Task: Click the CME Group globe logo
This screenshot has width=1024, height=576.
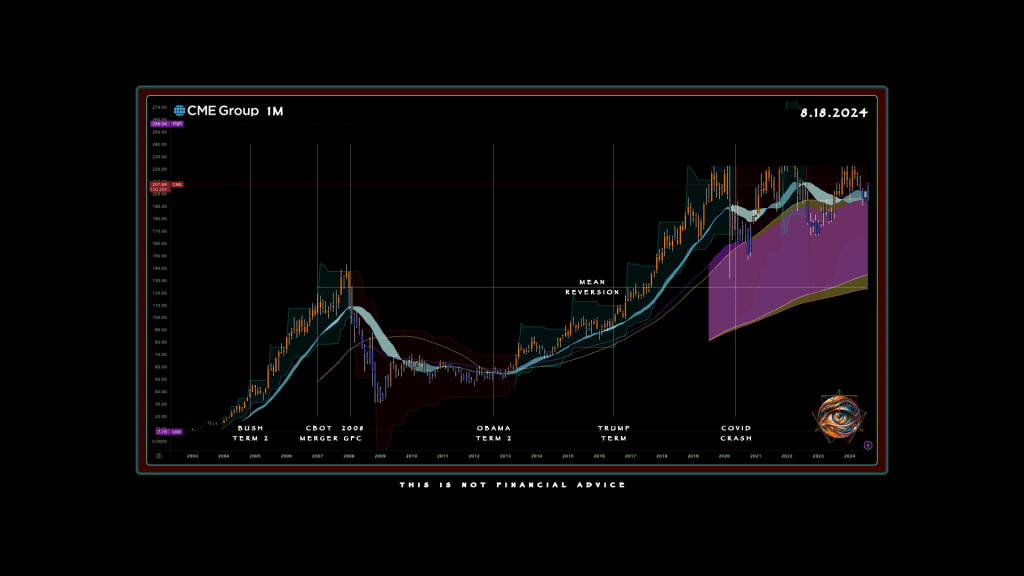Action: (180, 111)
